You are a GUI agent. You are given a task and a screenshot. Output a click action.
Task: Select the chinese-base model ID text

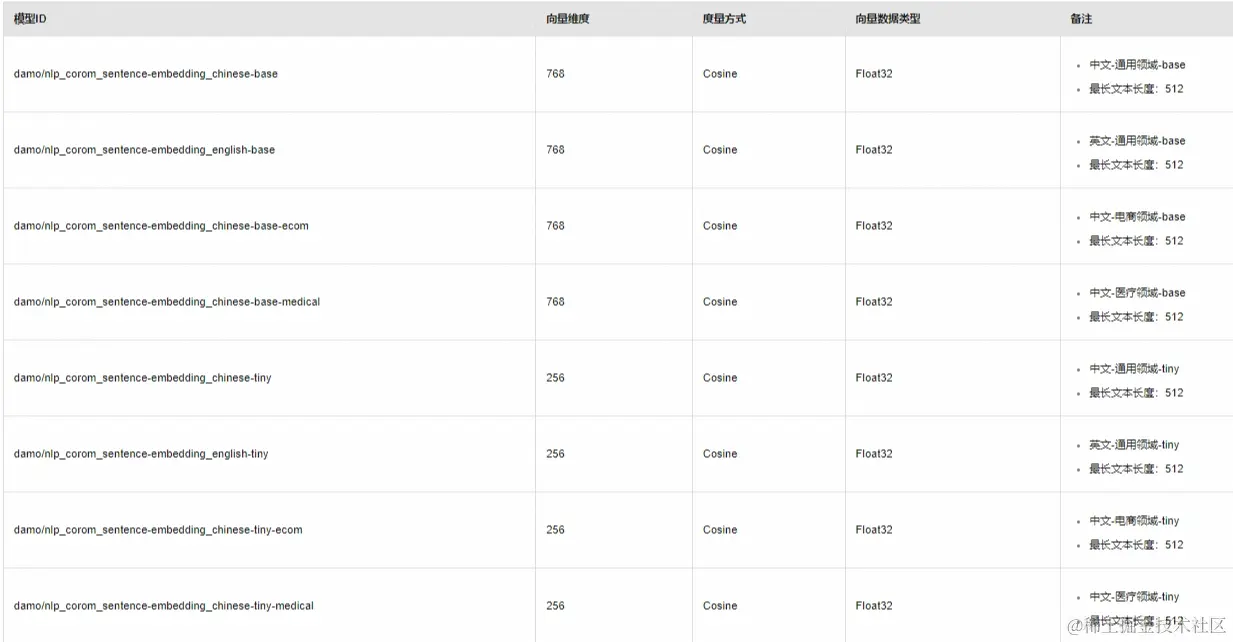click(146, 74)
